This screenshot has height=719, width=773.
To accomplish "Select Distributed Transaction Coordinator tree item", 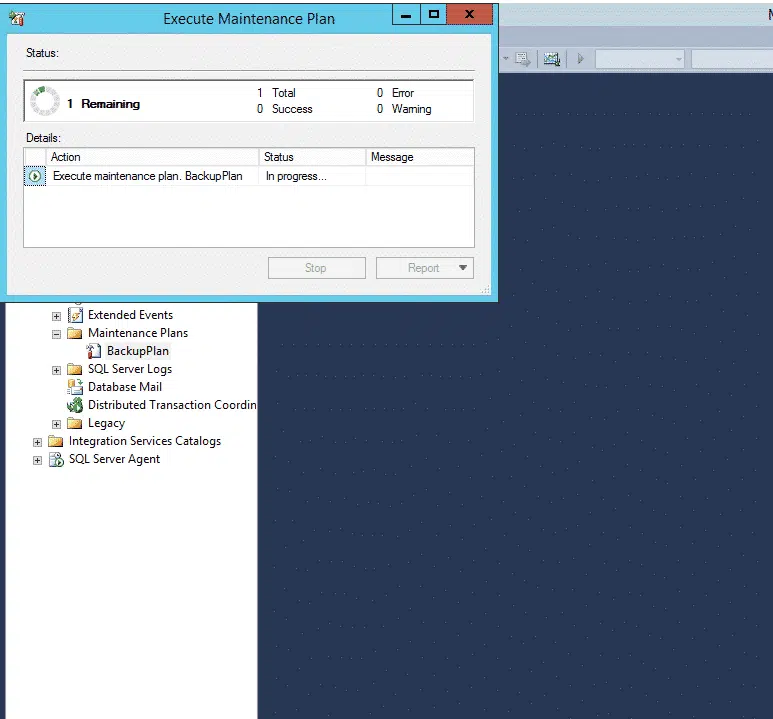I will tap(172, 405).
